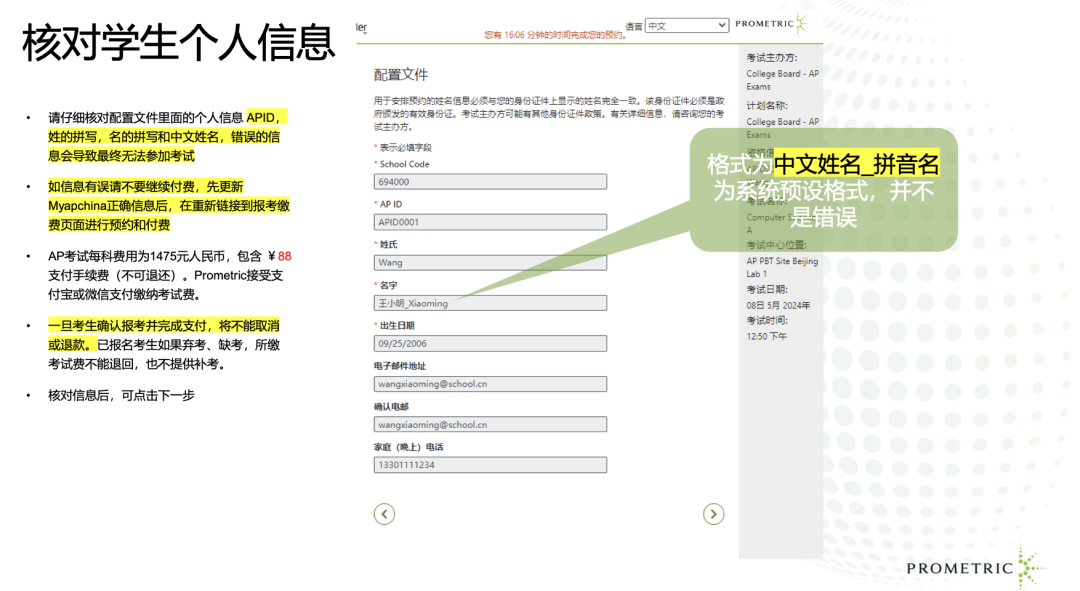Screen dimensions: 1080x591
Task: Click the 家庭（晚上）电话 label
Action: click(x=408, y=447)
